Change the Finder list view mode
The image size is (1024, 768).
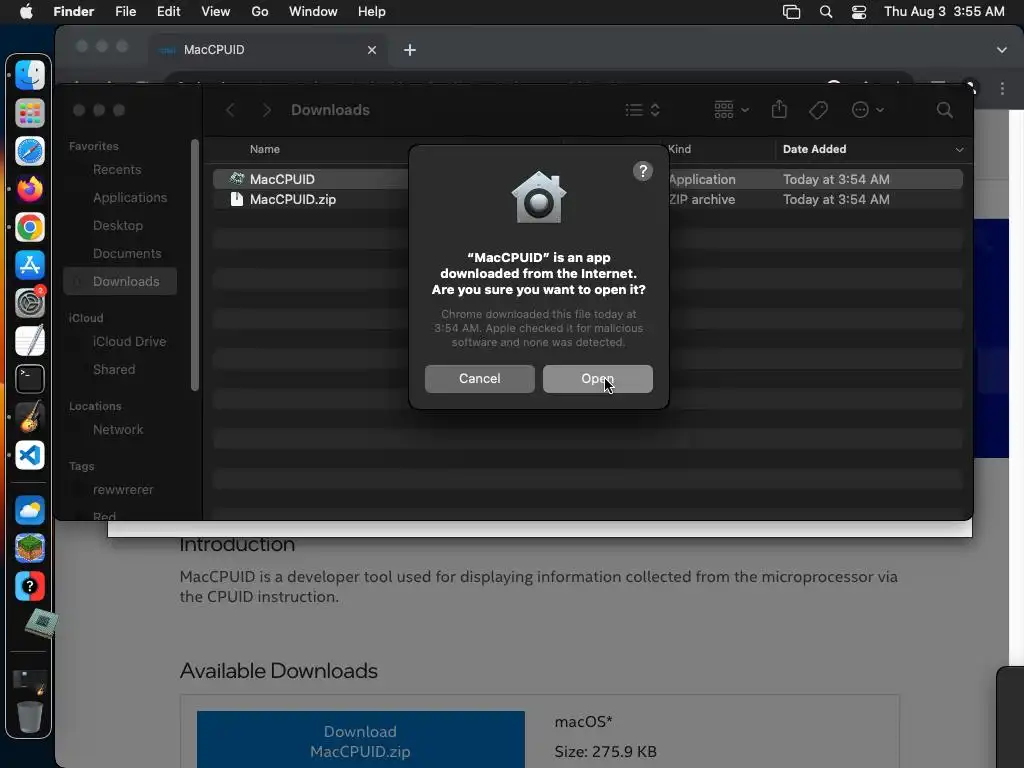pos(642,110)
